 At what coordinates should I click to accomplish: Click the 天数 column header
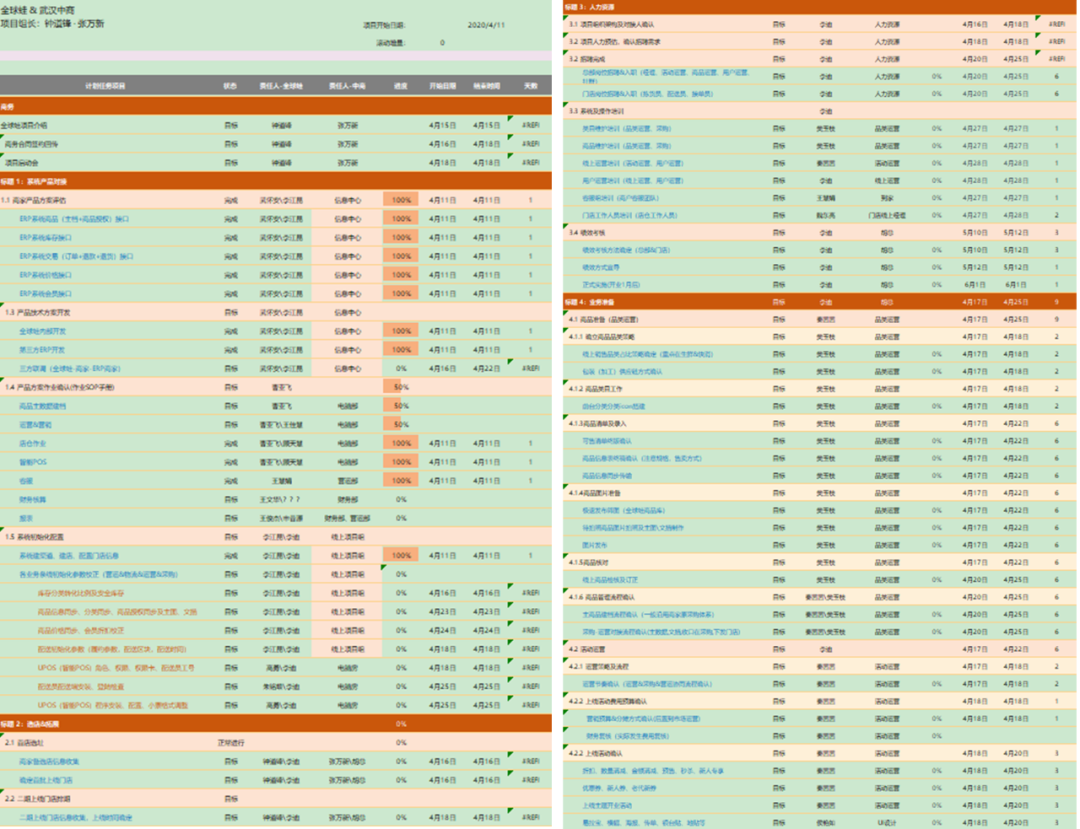(x=531, y=86)
